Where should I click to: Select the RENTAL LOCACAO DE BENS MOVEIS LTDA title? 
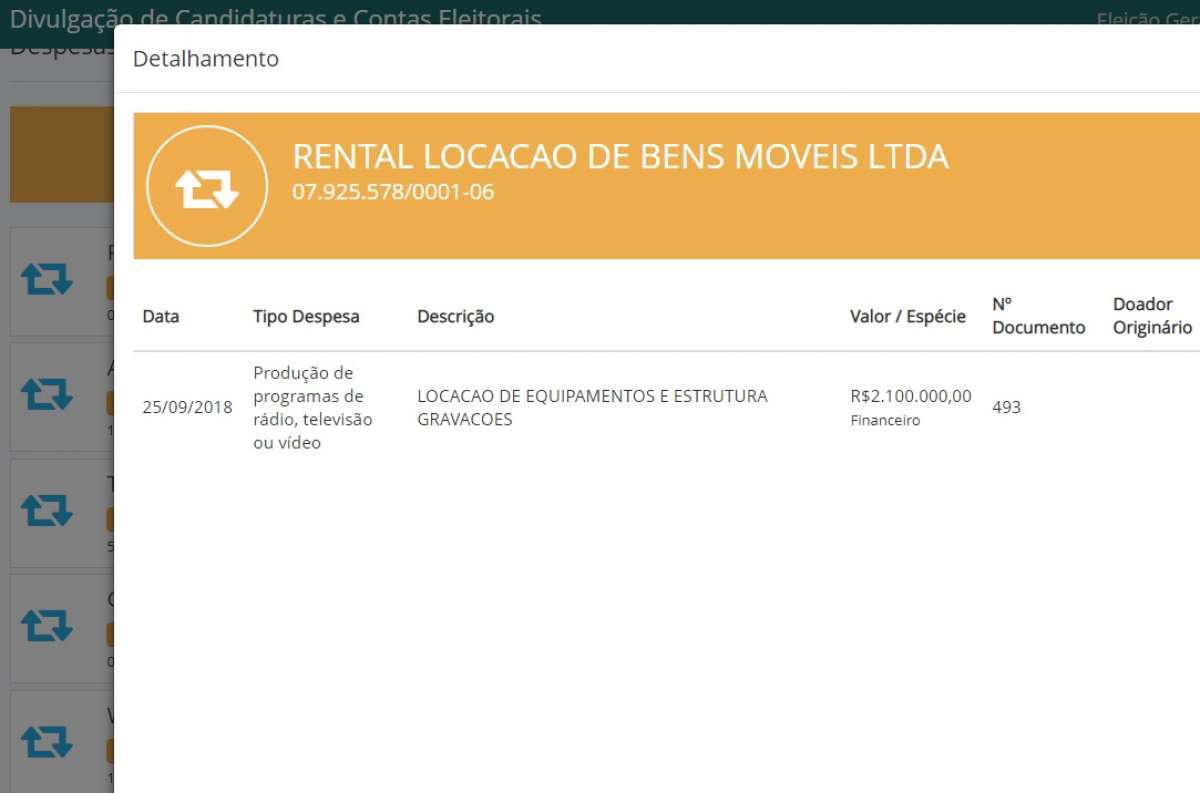(x=620, y=157)
